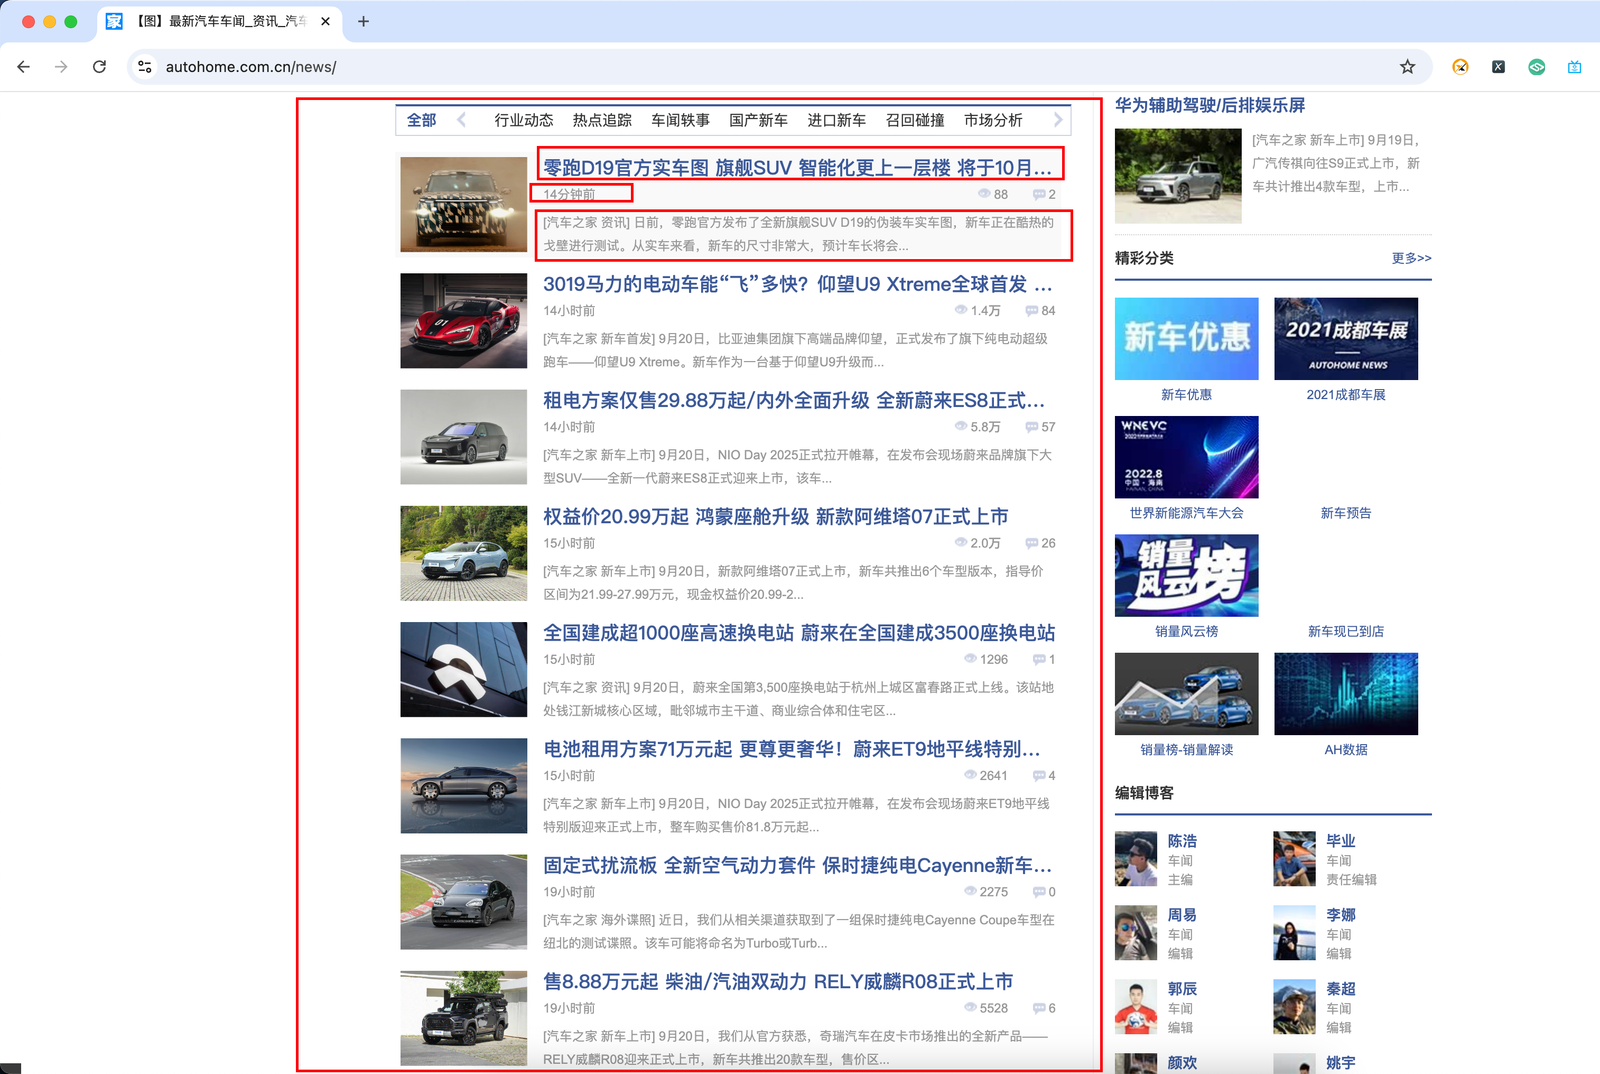Image resolution: width=1600 pixels, height=1074 pixels.
Task: Click the browser back arrow
Action: [24, 67]
